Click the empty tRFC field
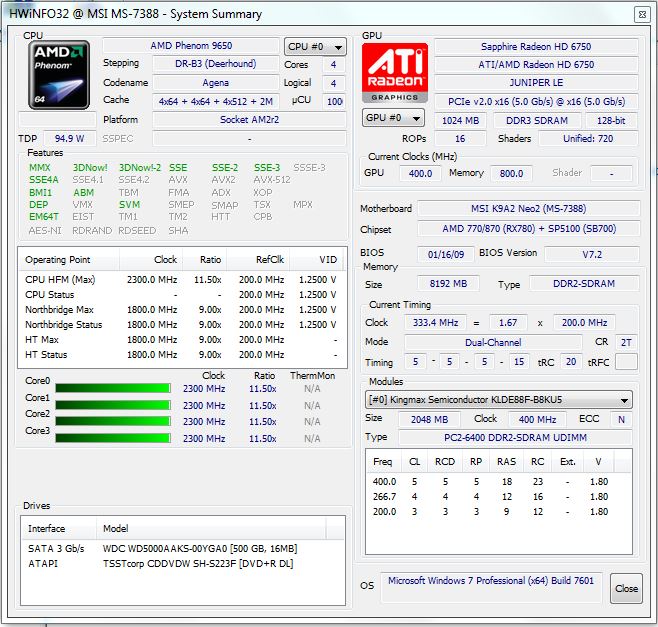Image resolution: width=658 pixels, height=627 pixels. click(x=626, y=362)
